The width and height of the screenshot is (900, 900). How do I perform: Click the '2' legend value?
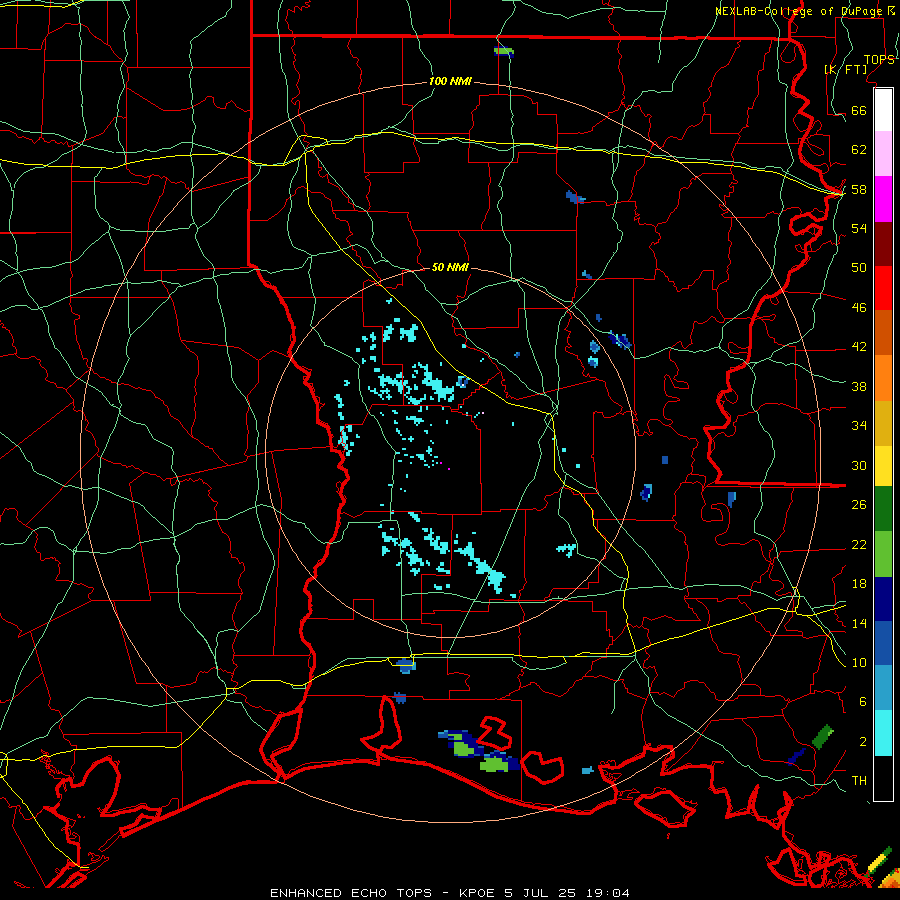(x=863, y=742)
